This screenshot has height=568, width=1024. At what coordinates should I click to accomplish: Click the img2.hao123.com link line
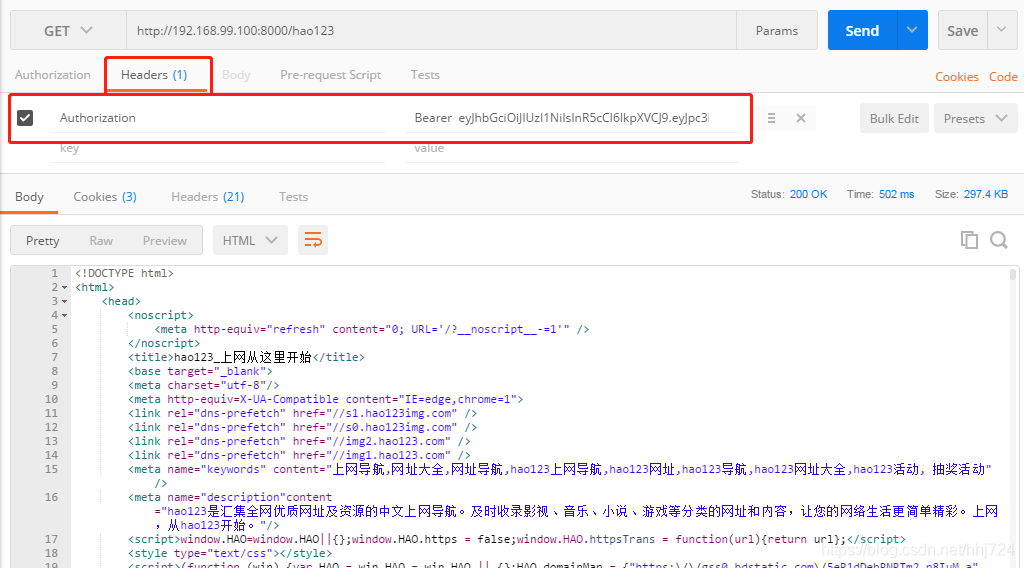point(299,442)
